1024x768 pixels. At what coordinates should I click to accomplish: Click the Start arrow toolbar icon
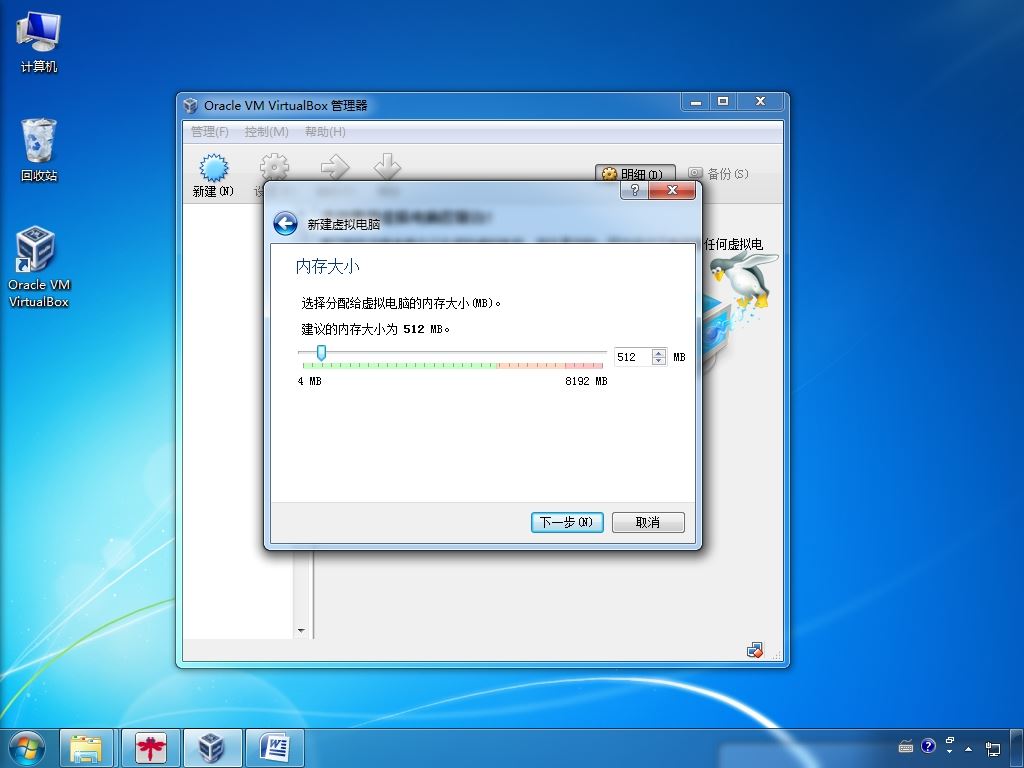pyautogui.click(x=335, y=167)
